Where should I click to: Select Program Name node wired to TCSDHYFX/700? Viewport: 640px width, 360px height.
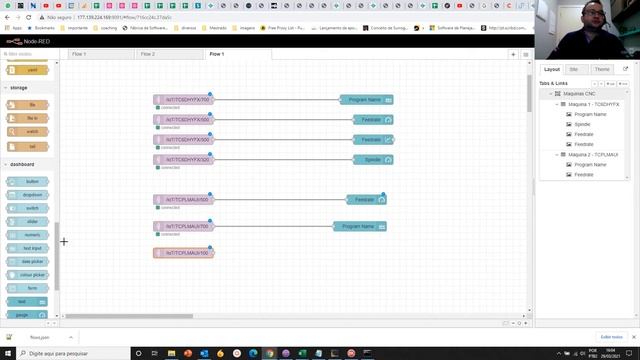pos(367,100)
